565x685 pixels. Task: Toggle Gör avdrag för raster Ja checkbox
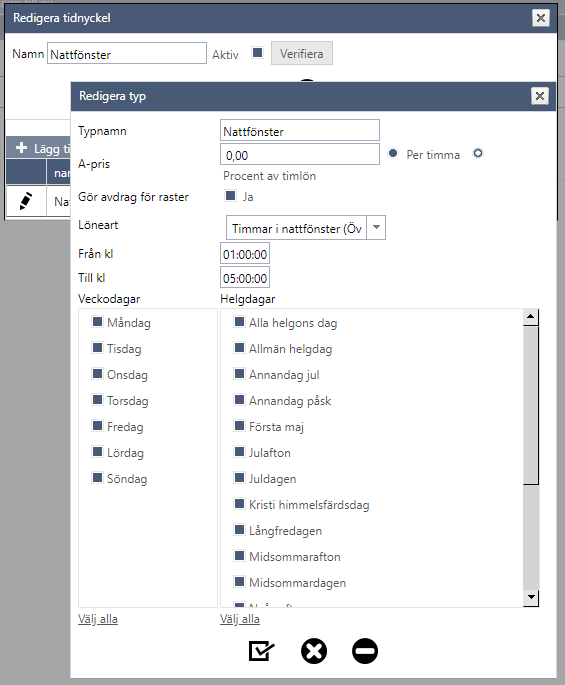pyautogui.click(x=230, y=195)
